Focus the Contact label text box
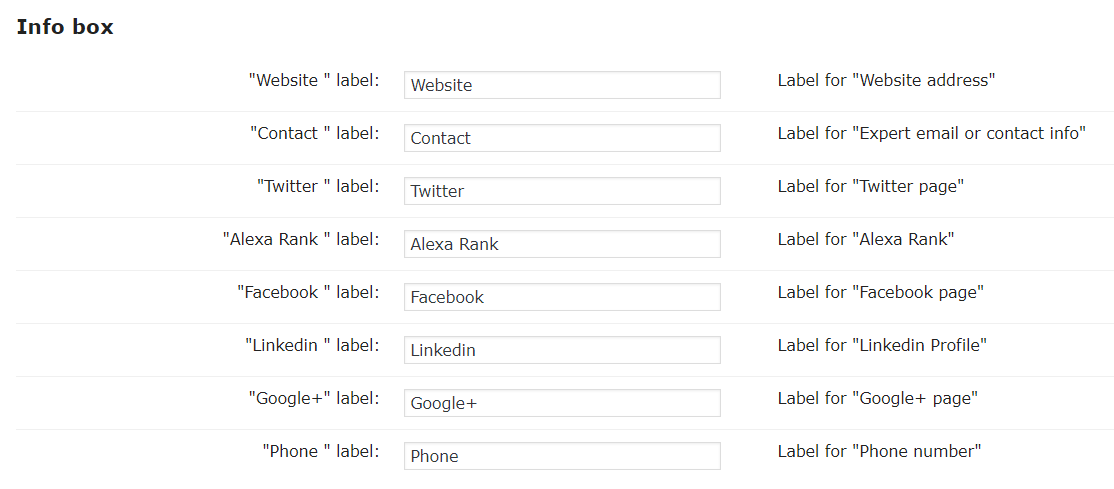This screenshot has height=489, width=1114. pyautogui.click(x=562, y=138)
